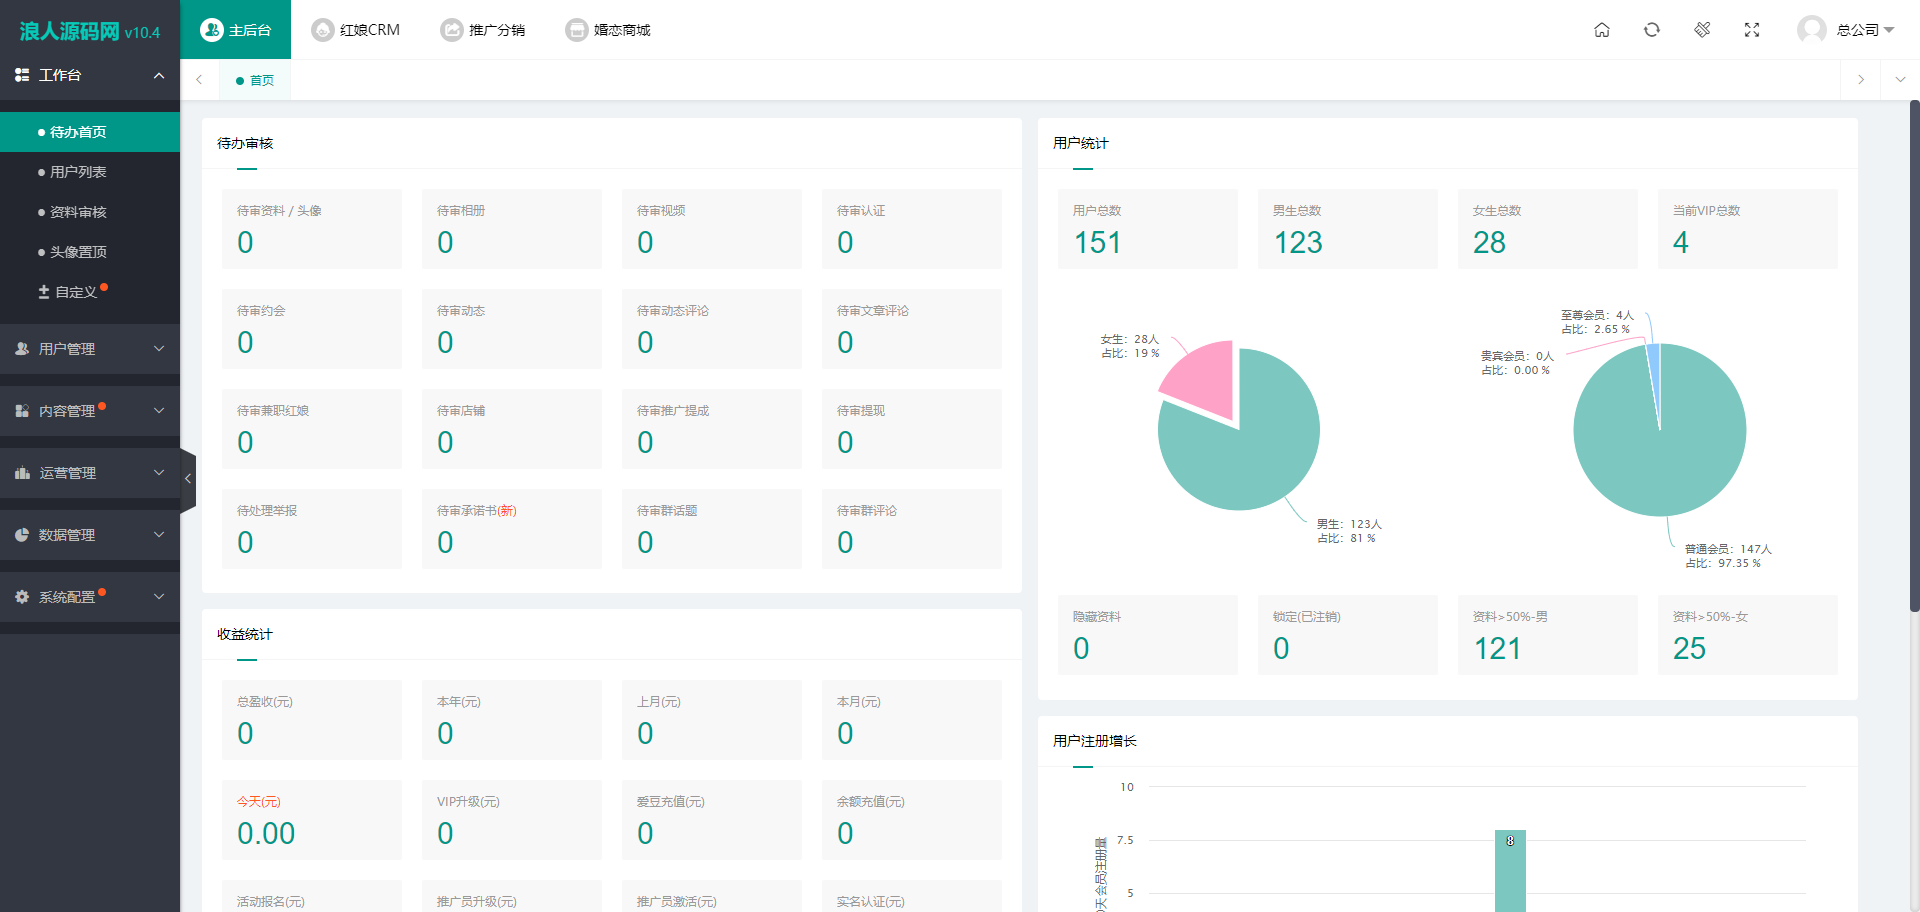Toggle fullscreen mode icon
Viewport: 1920px width, 912px height.
click(x=1751, y=30)
